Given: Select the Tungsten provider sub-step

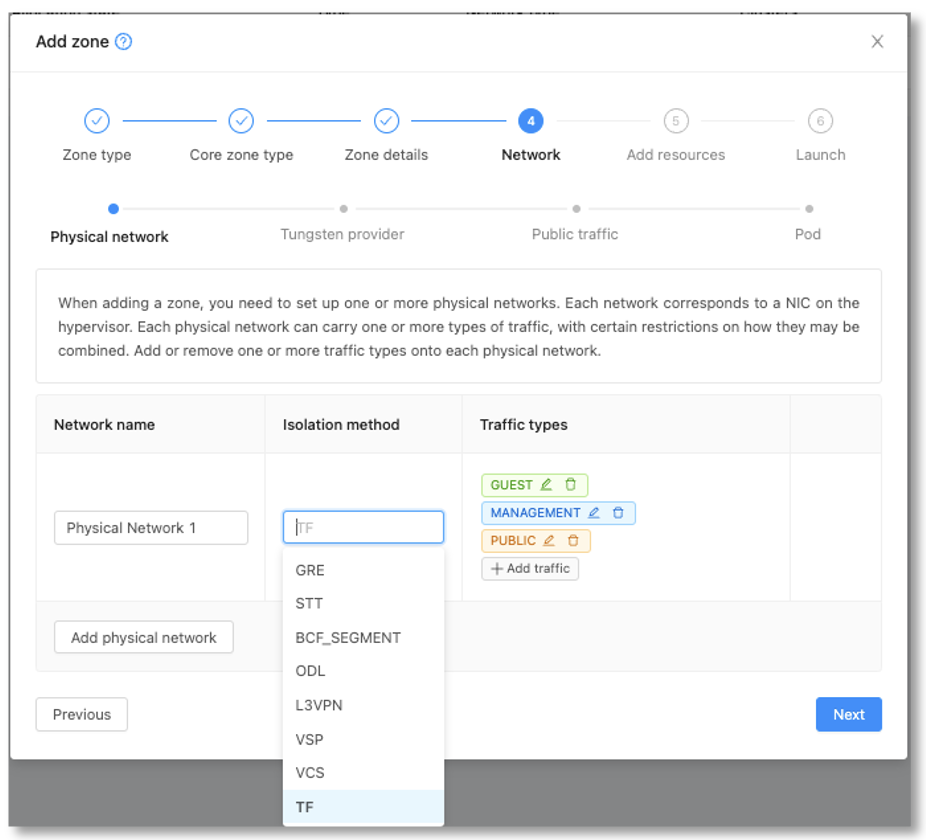Looking at the screenshot, I should point(343,234).
